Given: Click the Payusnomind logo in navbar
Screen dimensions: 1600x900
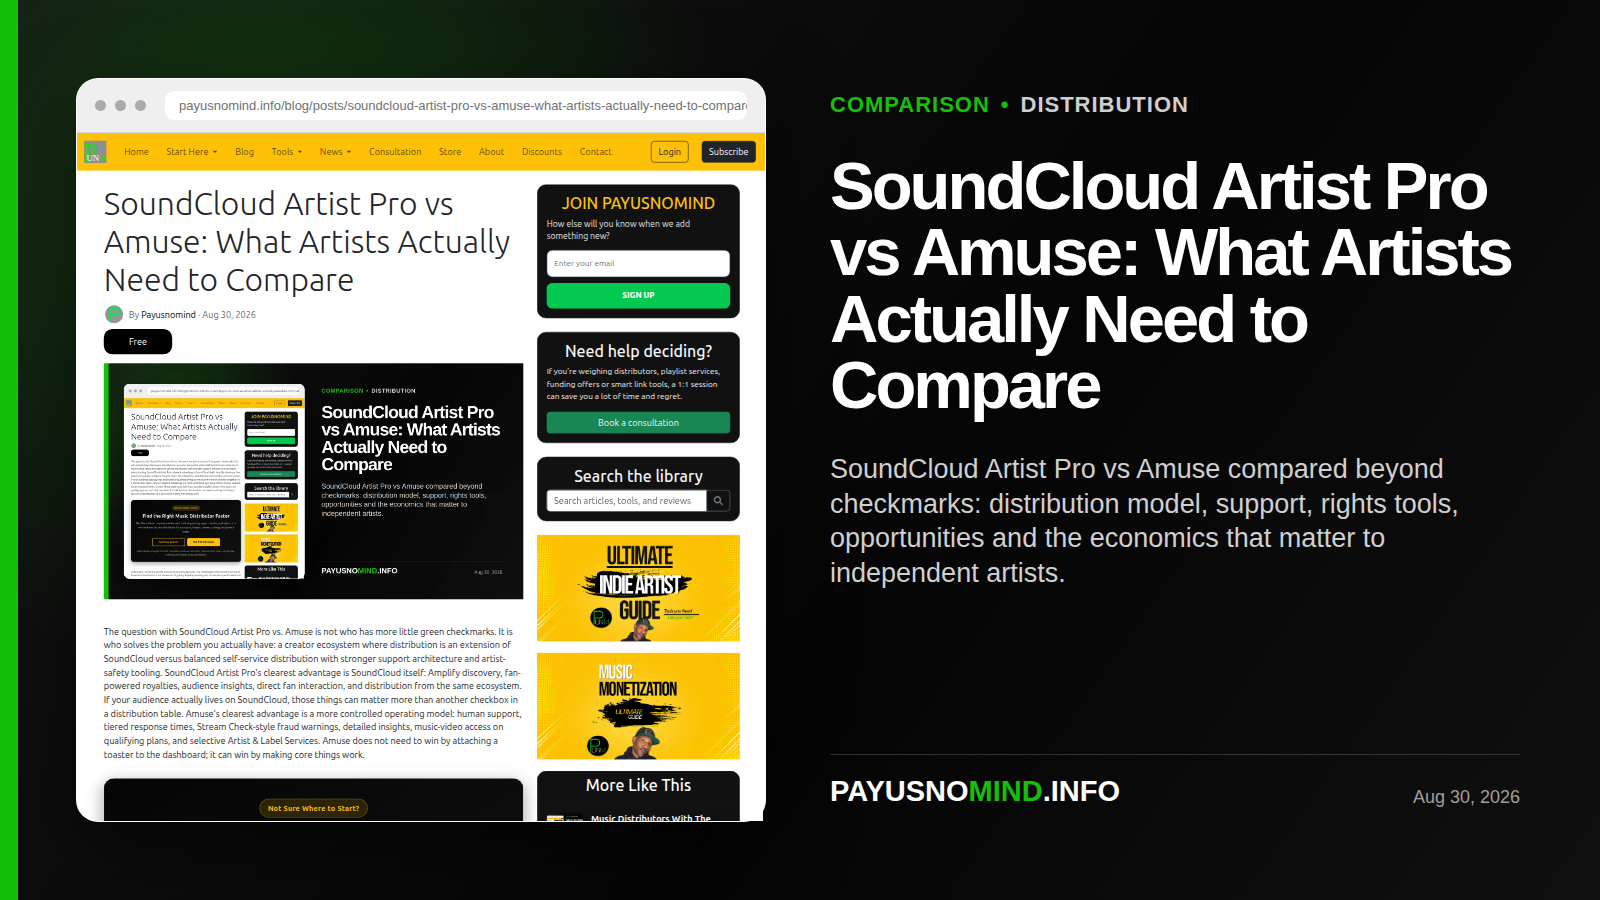Looking at the screenshot, I should click(95, 152).
